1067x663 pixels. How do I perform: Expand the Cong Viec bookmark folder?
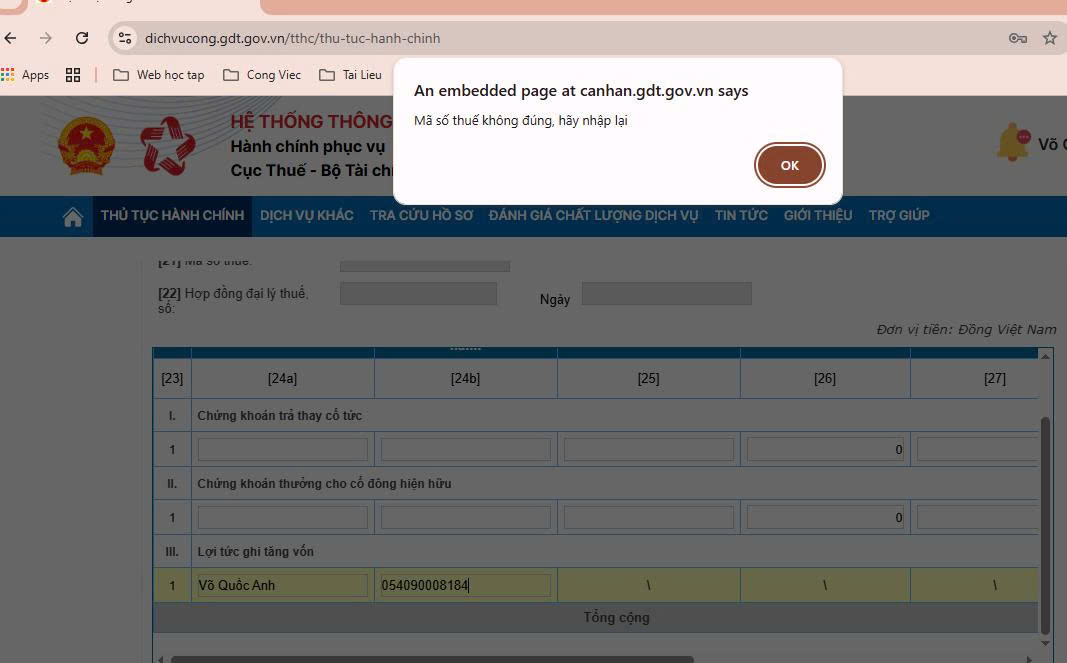click(262, 75)
